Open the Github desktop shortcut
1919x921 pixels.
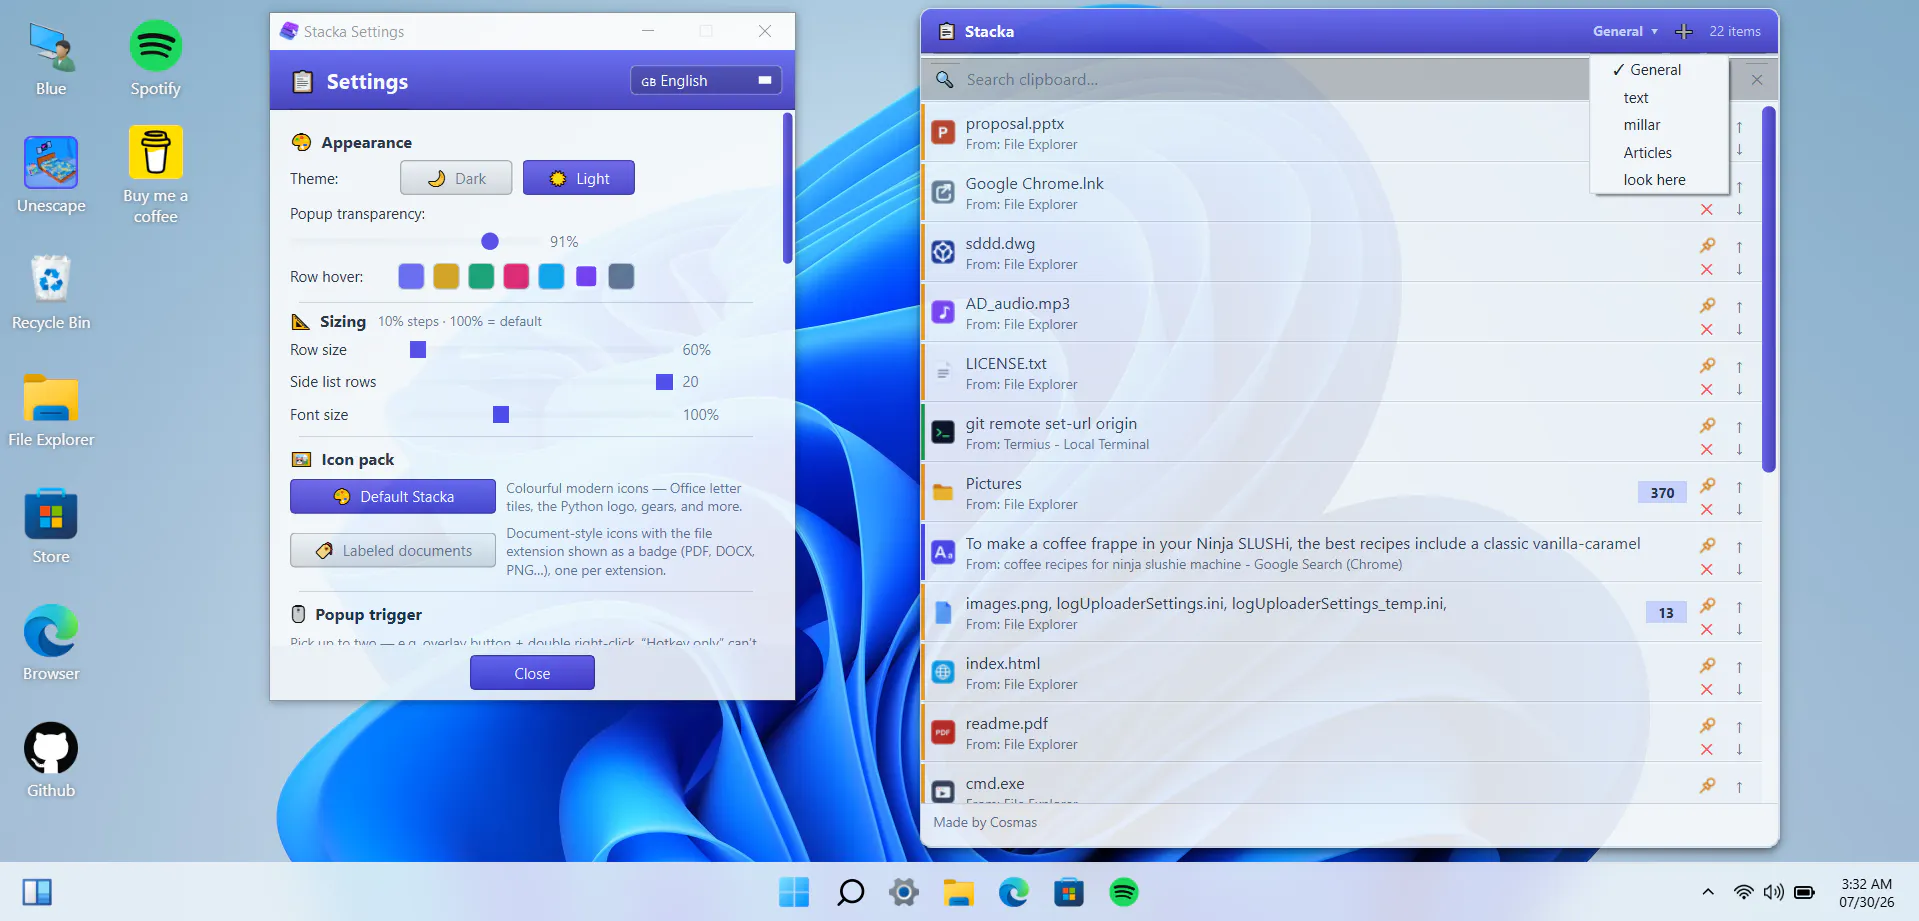pyautogui.click(x=51, y=760)
